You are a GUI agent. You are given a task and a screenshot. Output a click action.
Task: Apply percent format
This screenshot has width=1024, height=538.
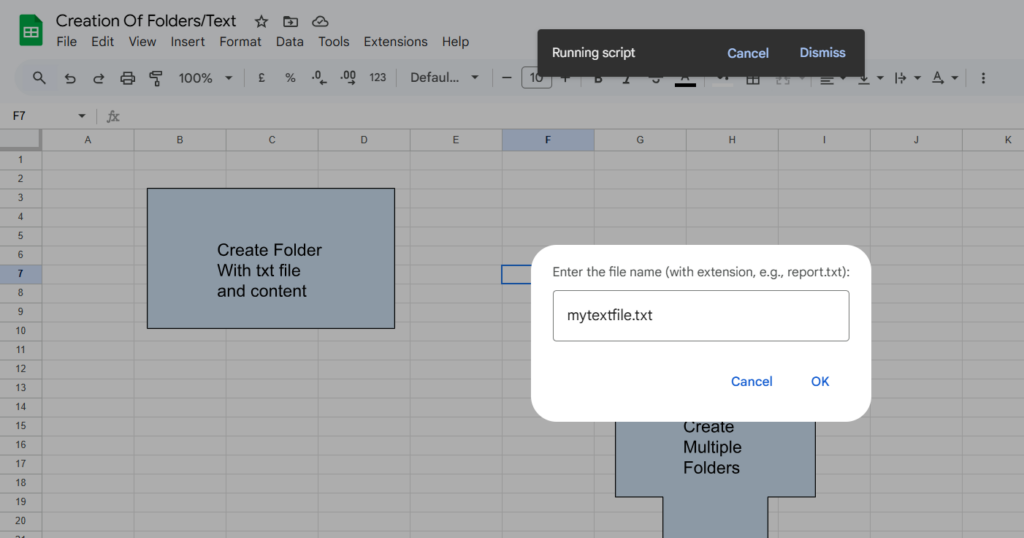tap(290, 78)
